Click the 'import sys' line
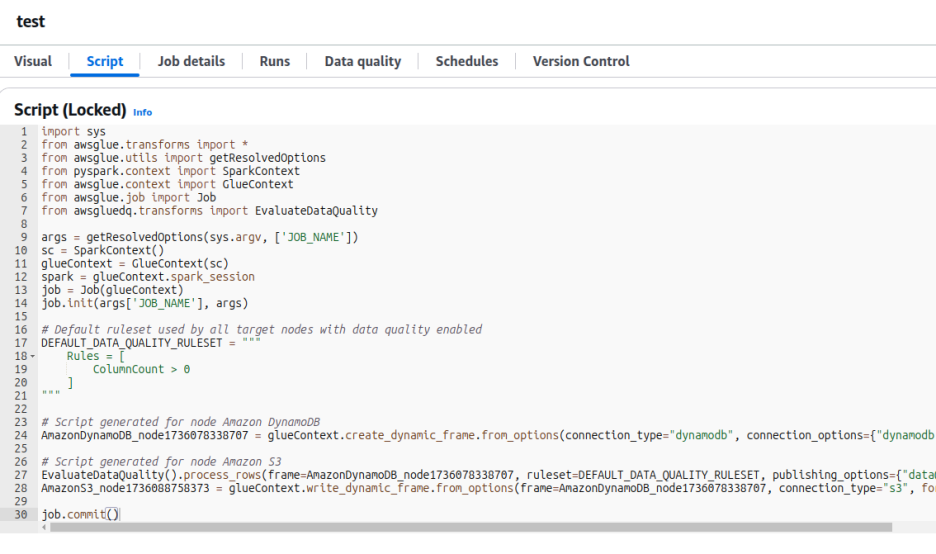 click(73, 132)
